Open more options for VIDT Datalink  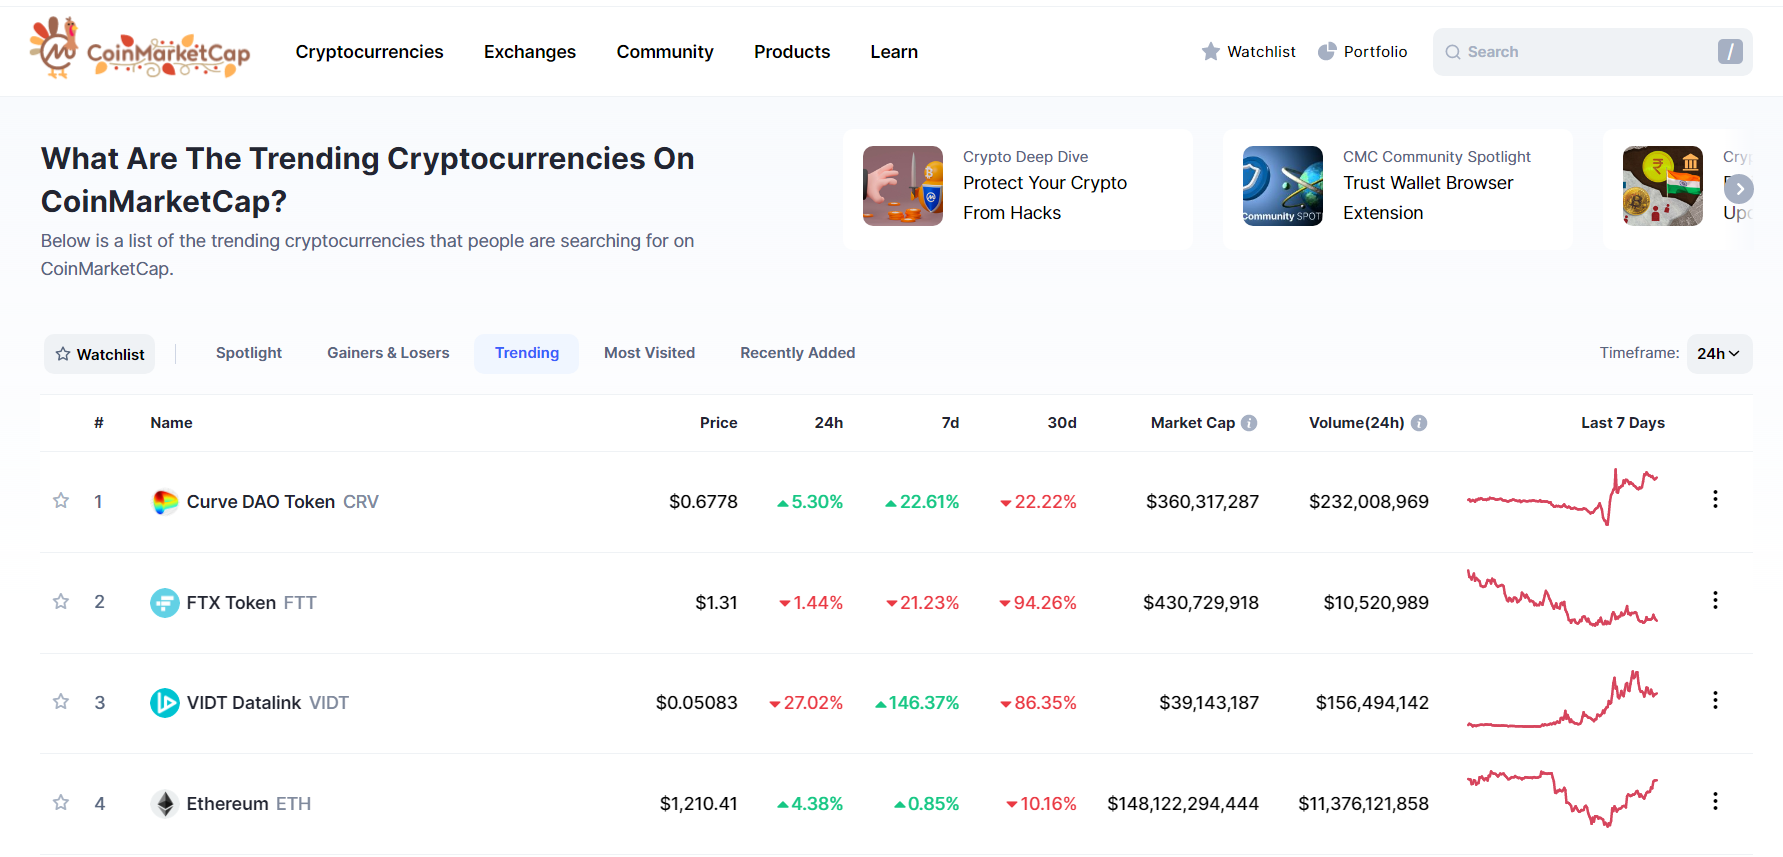1715,700
